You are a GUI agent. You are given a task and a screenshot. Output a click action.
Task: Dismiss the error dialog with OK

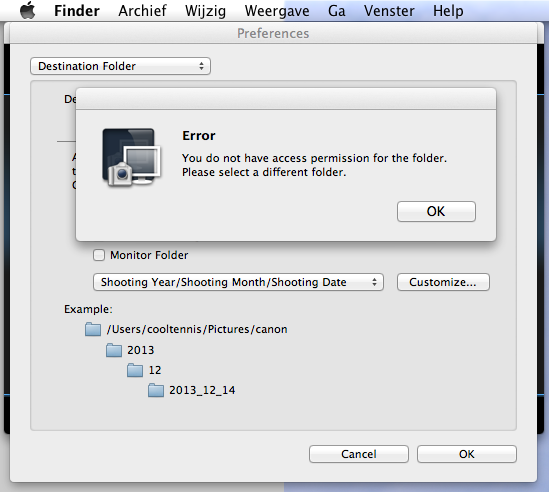point(436,212)
